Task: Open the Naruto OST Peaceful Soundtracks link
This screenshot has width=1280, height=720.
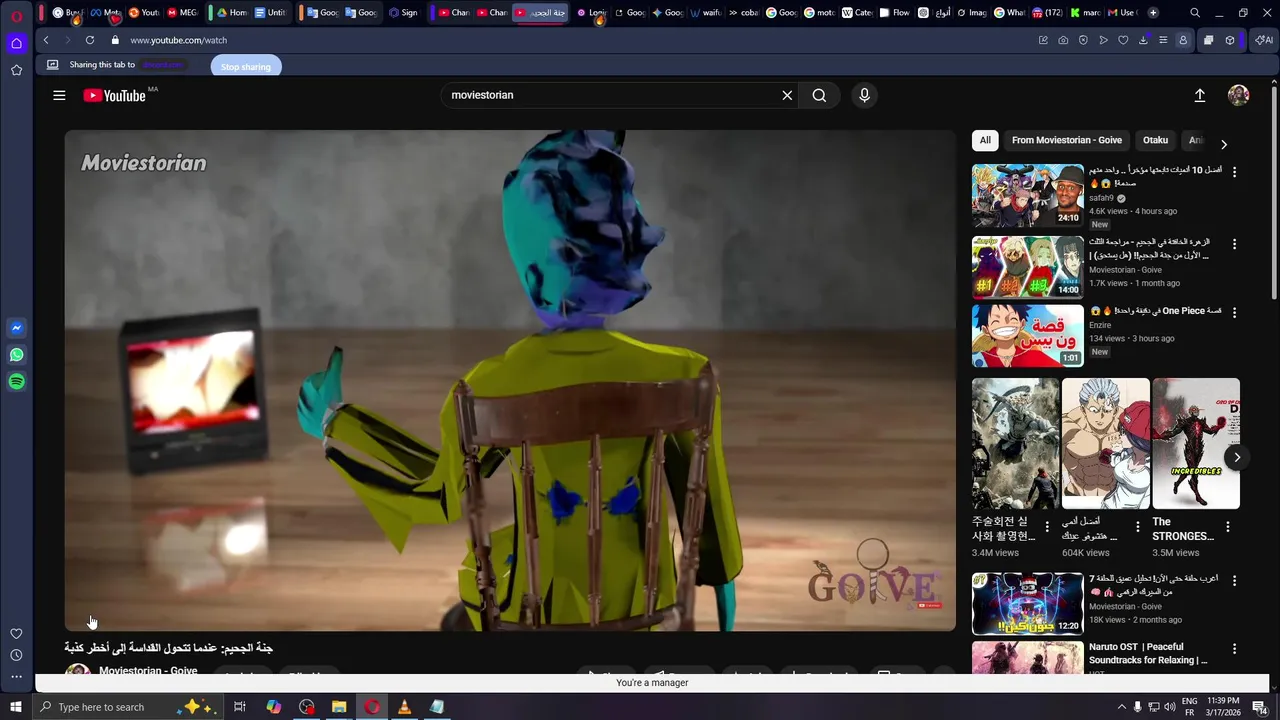Action: [x=1148, y=653]
